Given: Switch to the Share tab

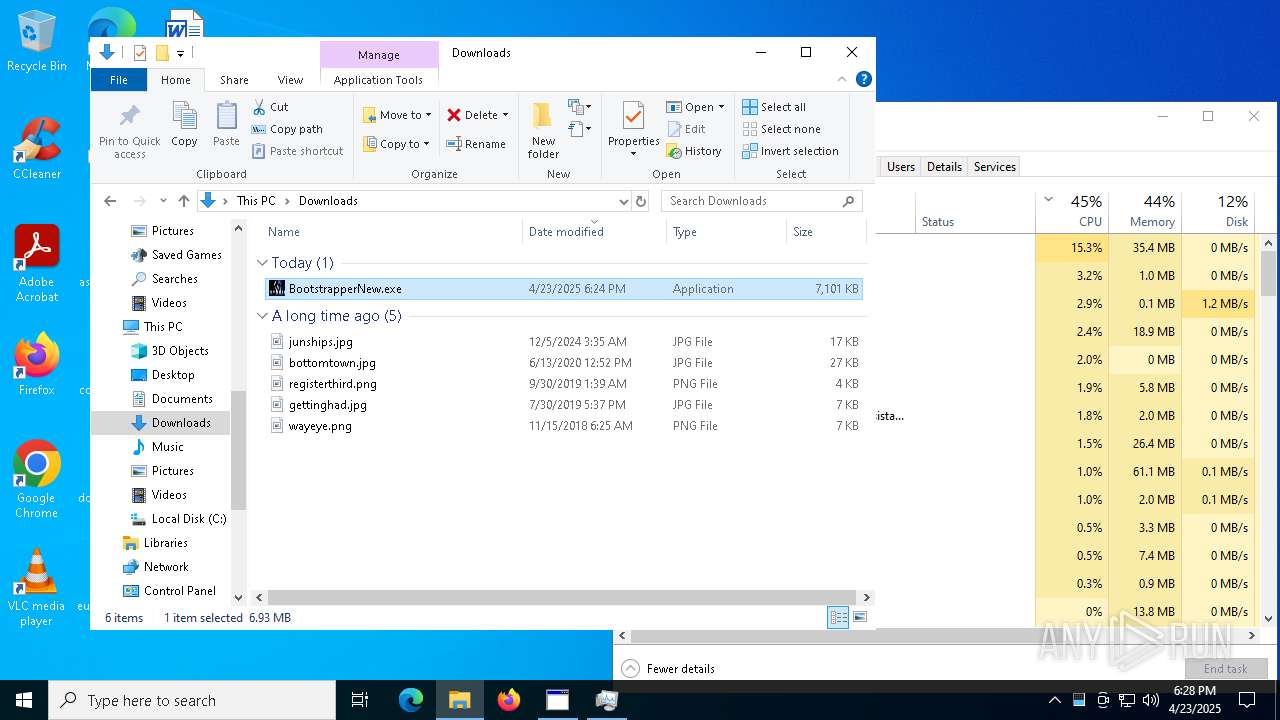Looking at the screenshot, I should [234, 80].
